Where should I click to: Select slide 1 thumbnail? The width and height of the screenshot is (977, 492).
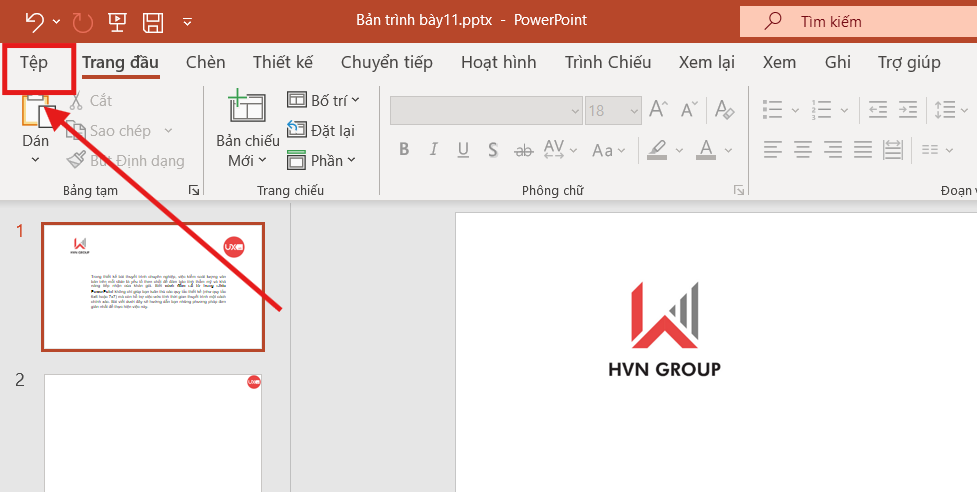[153, 286]
